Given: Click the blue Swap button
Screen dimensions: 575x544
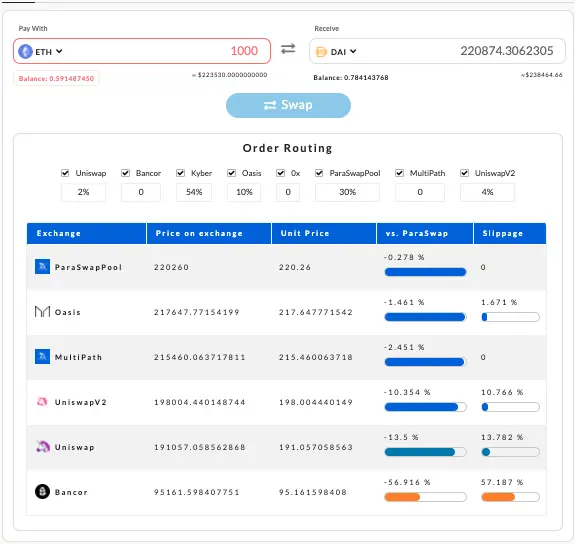Looking at the screenshot, I should [x=288, y=105].
